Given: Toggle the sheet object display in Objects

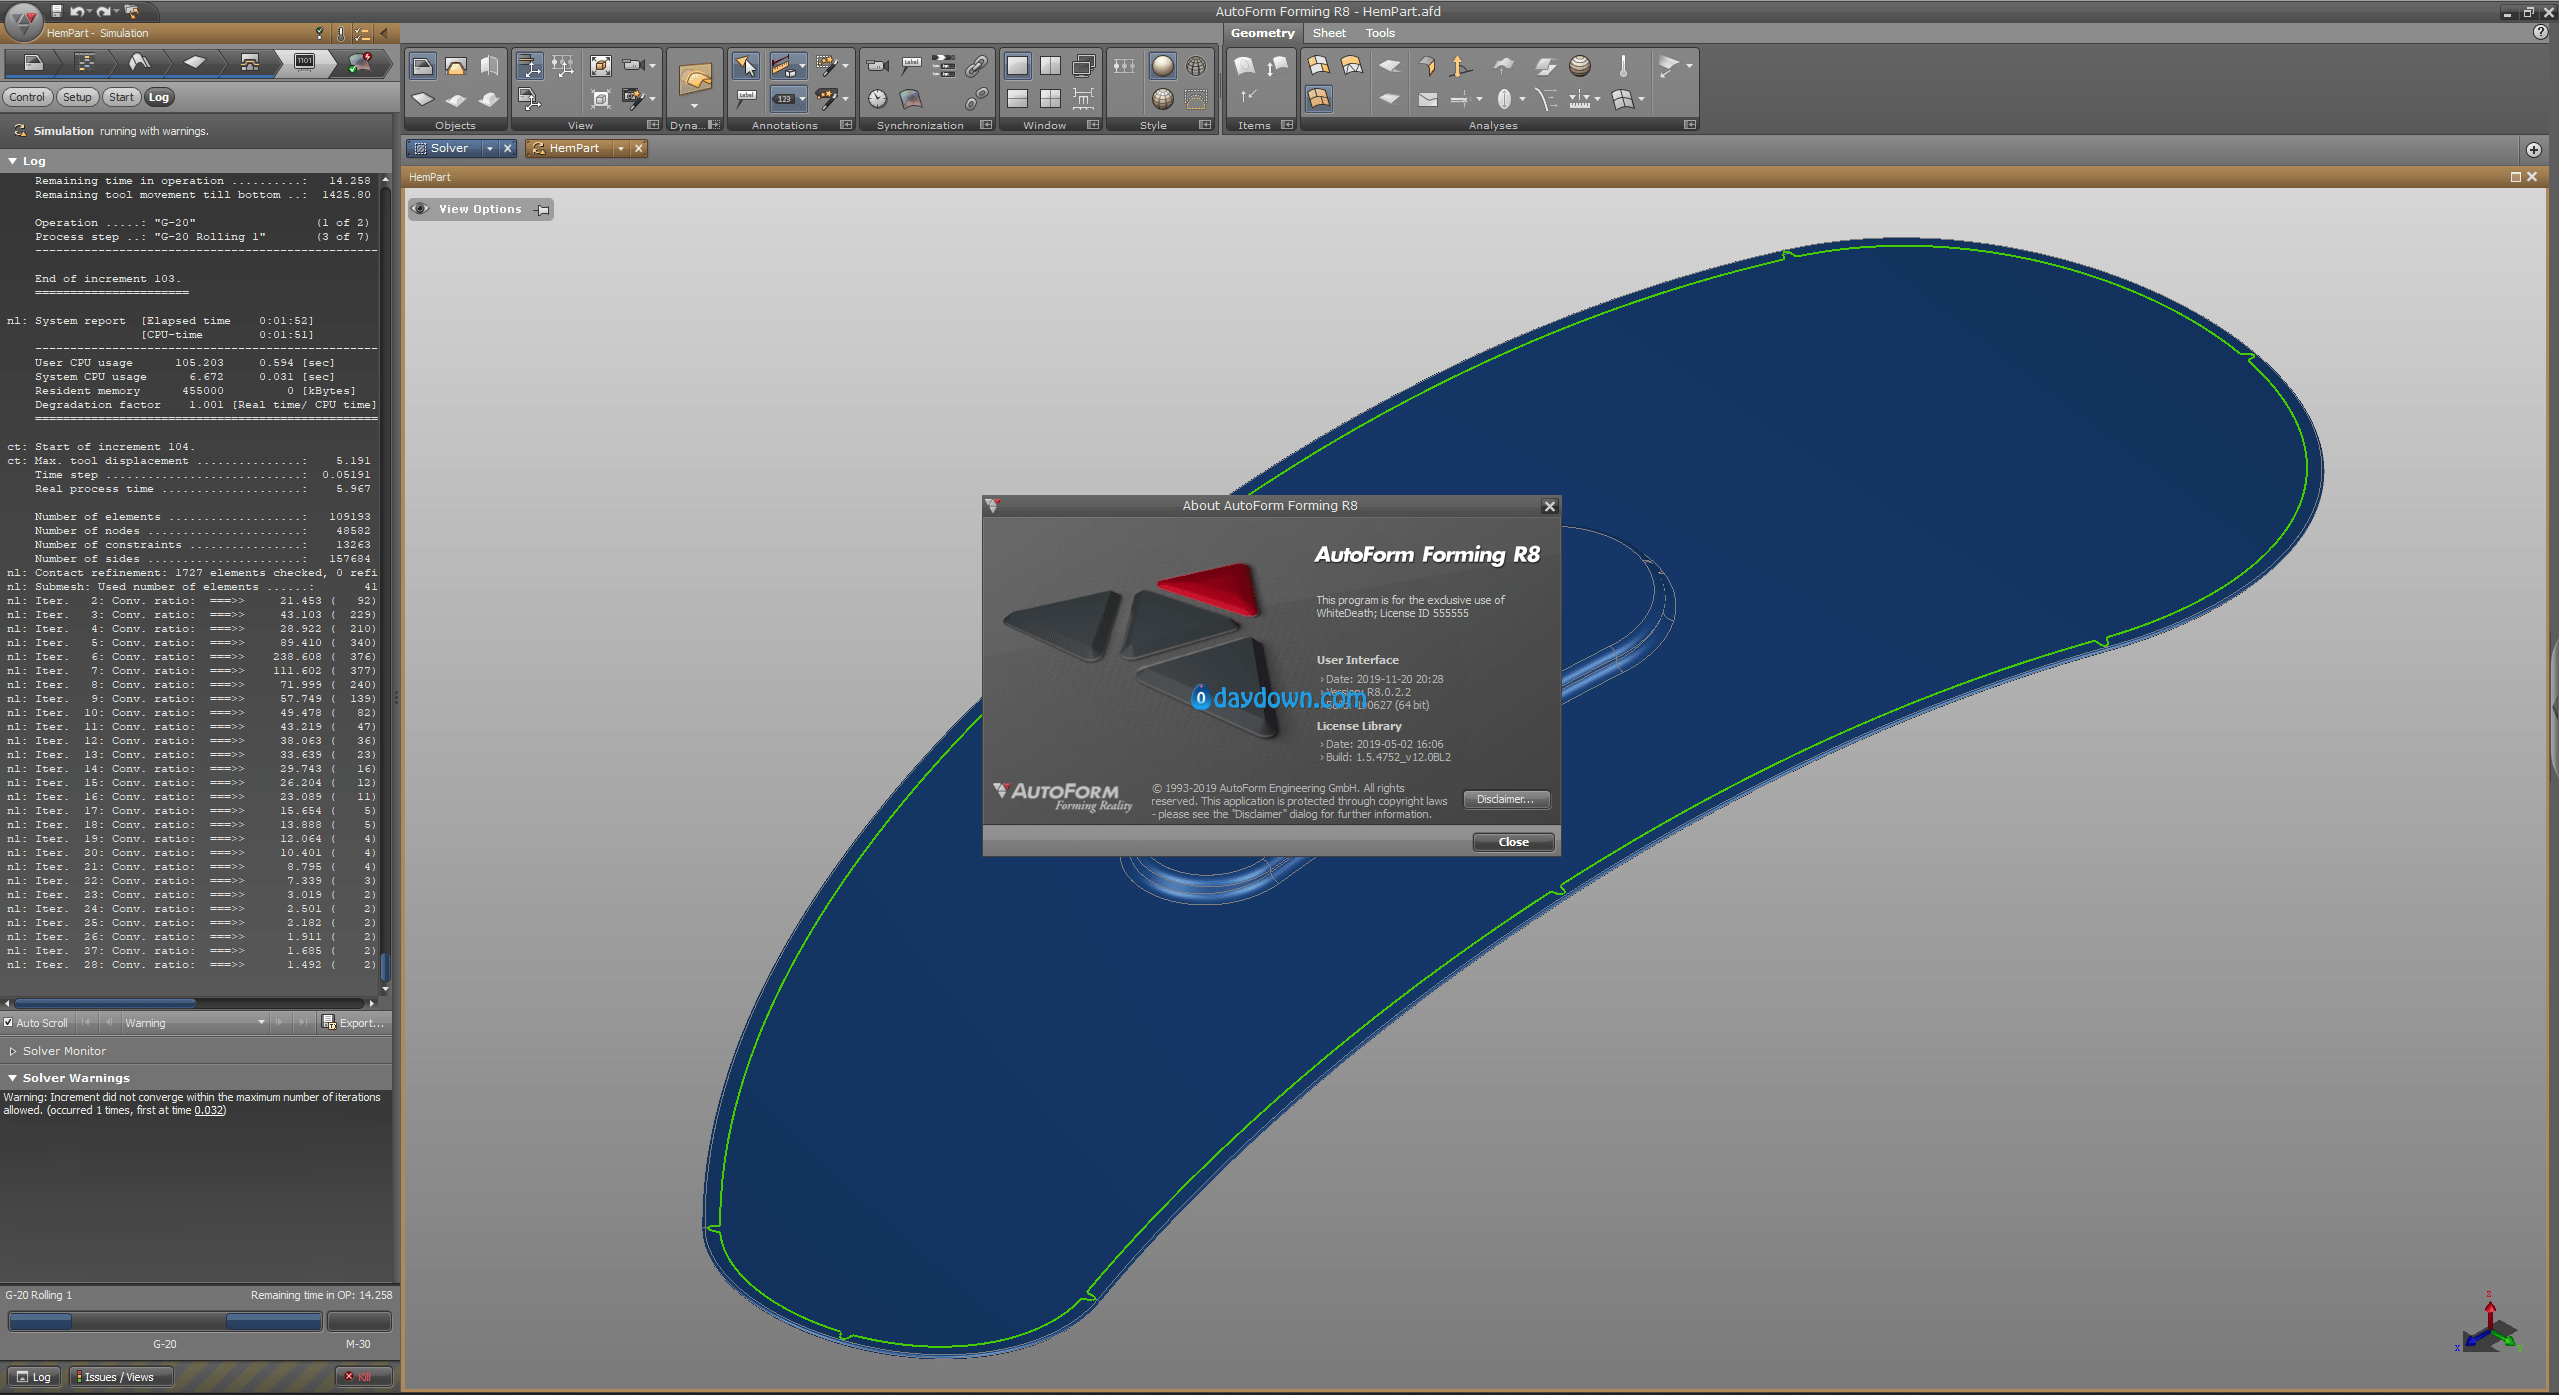Looking at the screenshot, I should (x=423, y=98).
